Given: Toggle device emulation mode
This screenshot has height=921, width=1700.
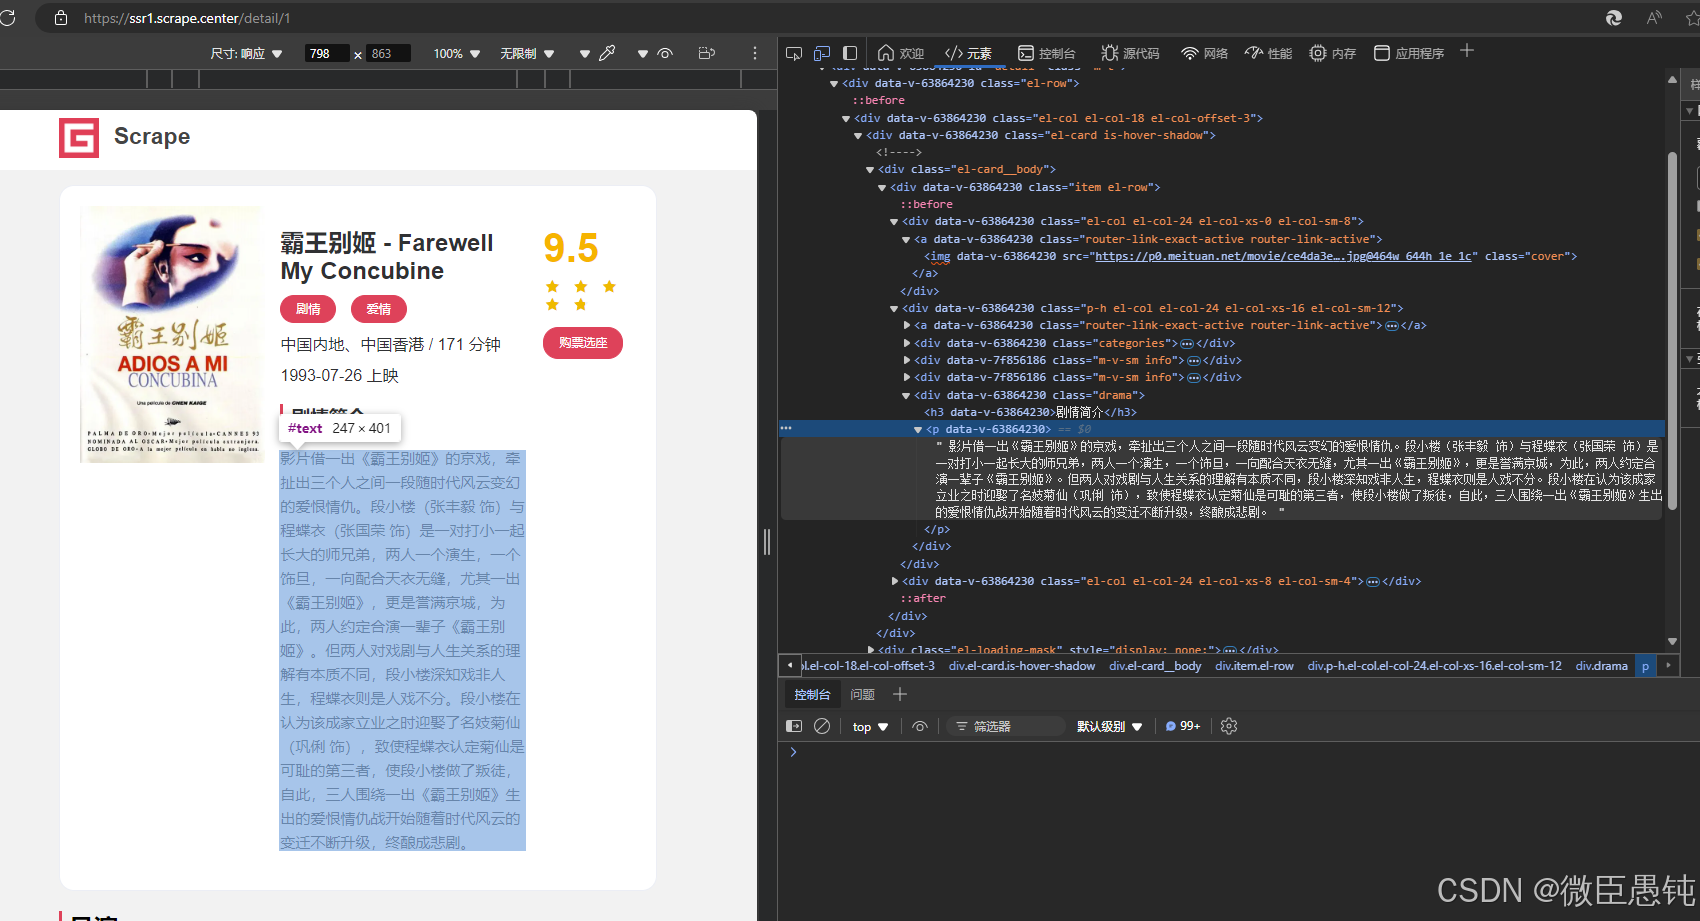Looking at the screenshot, I should pyautogui.click(x=821, y=53).
